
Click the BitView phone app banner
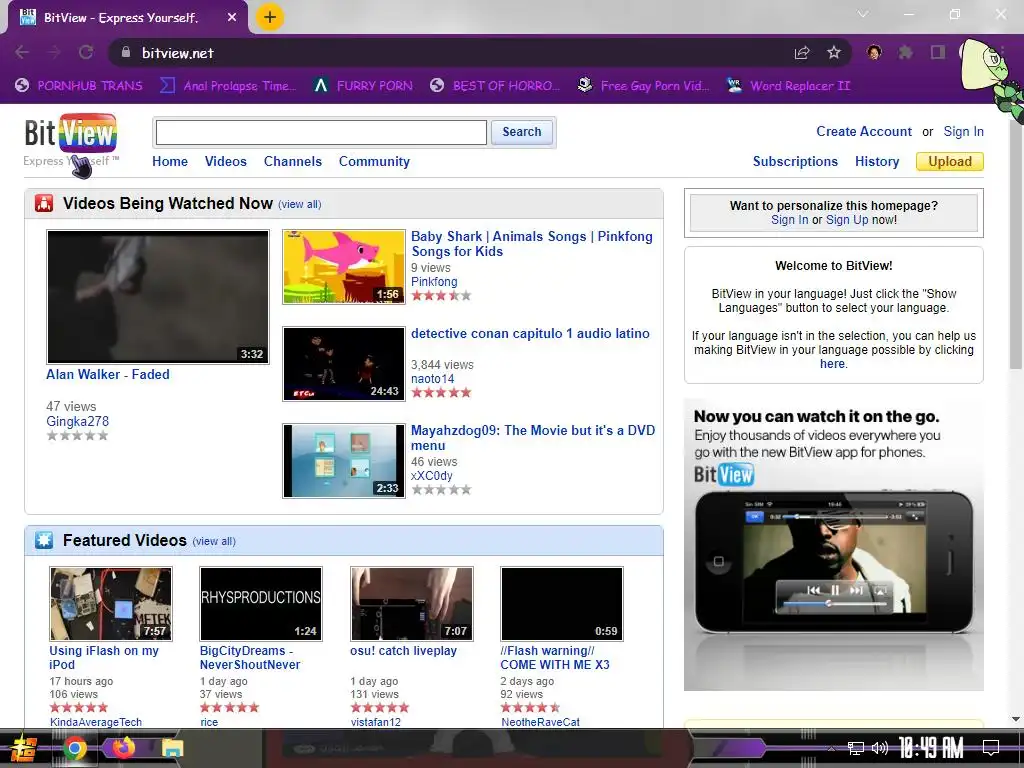[x=833, y=544]
